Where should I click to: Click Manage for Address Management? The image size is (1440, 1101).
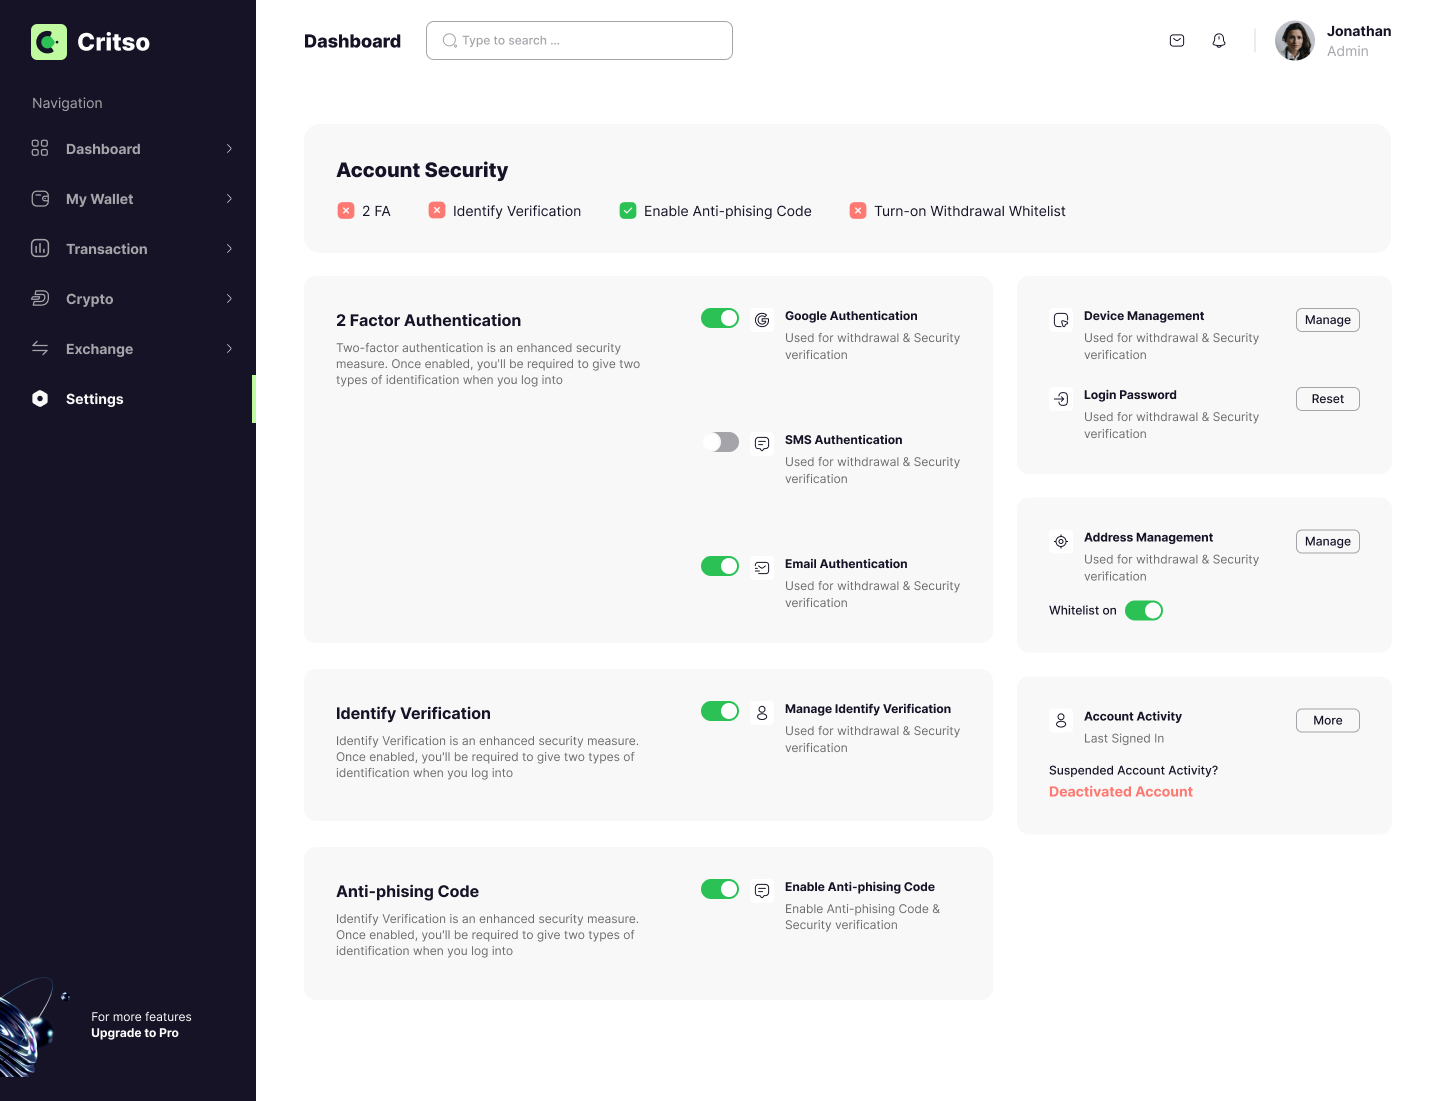[1328, 541]
